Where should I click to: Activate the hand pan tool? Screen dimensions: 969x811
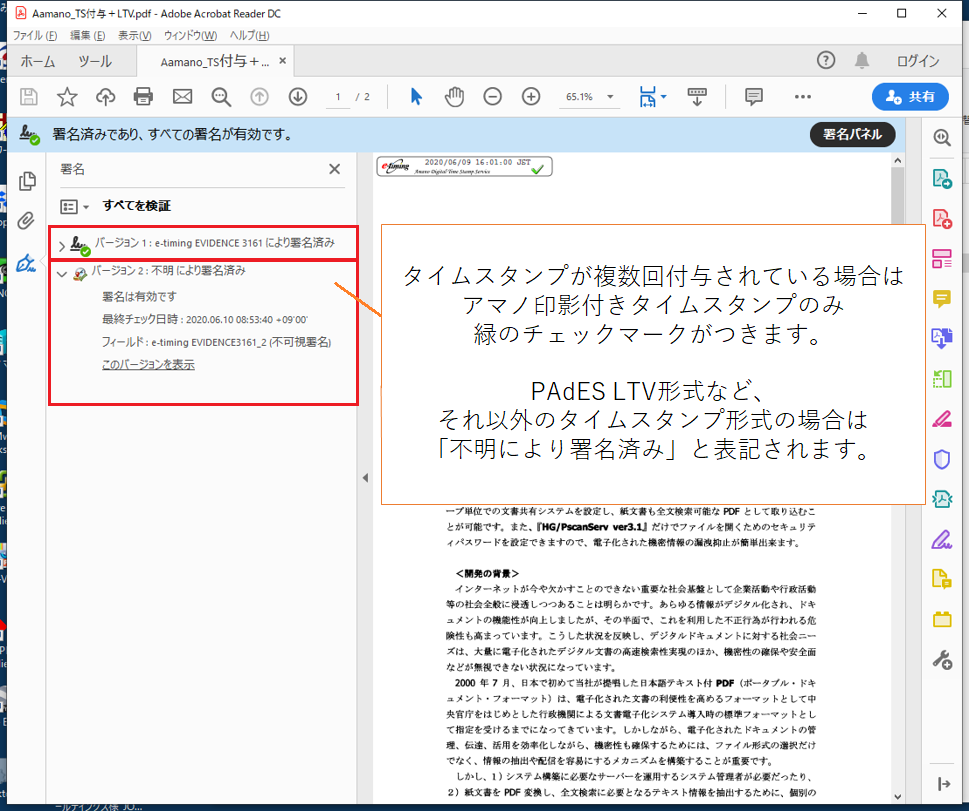tap(454, 96)
